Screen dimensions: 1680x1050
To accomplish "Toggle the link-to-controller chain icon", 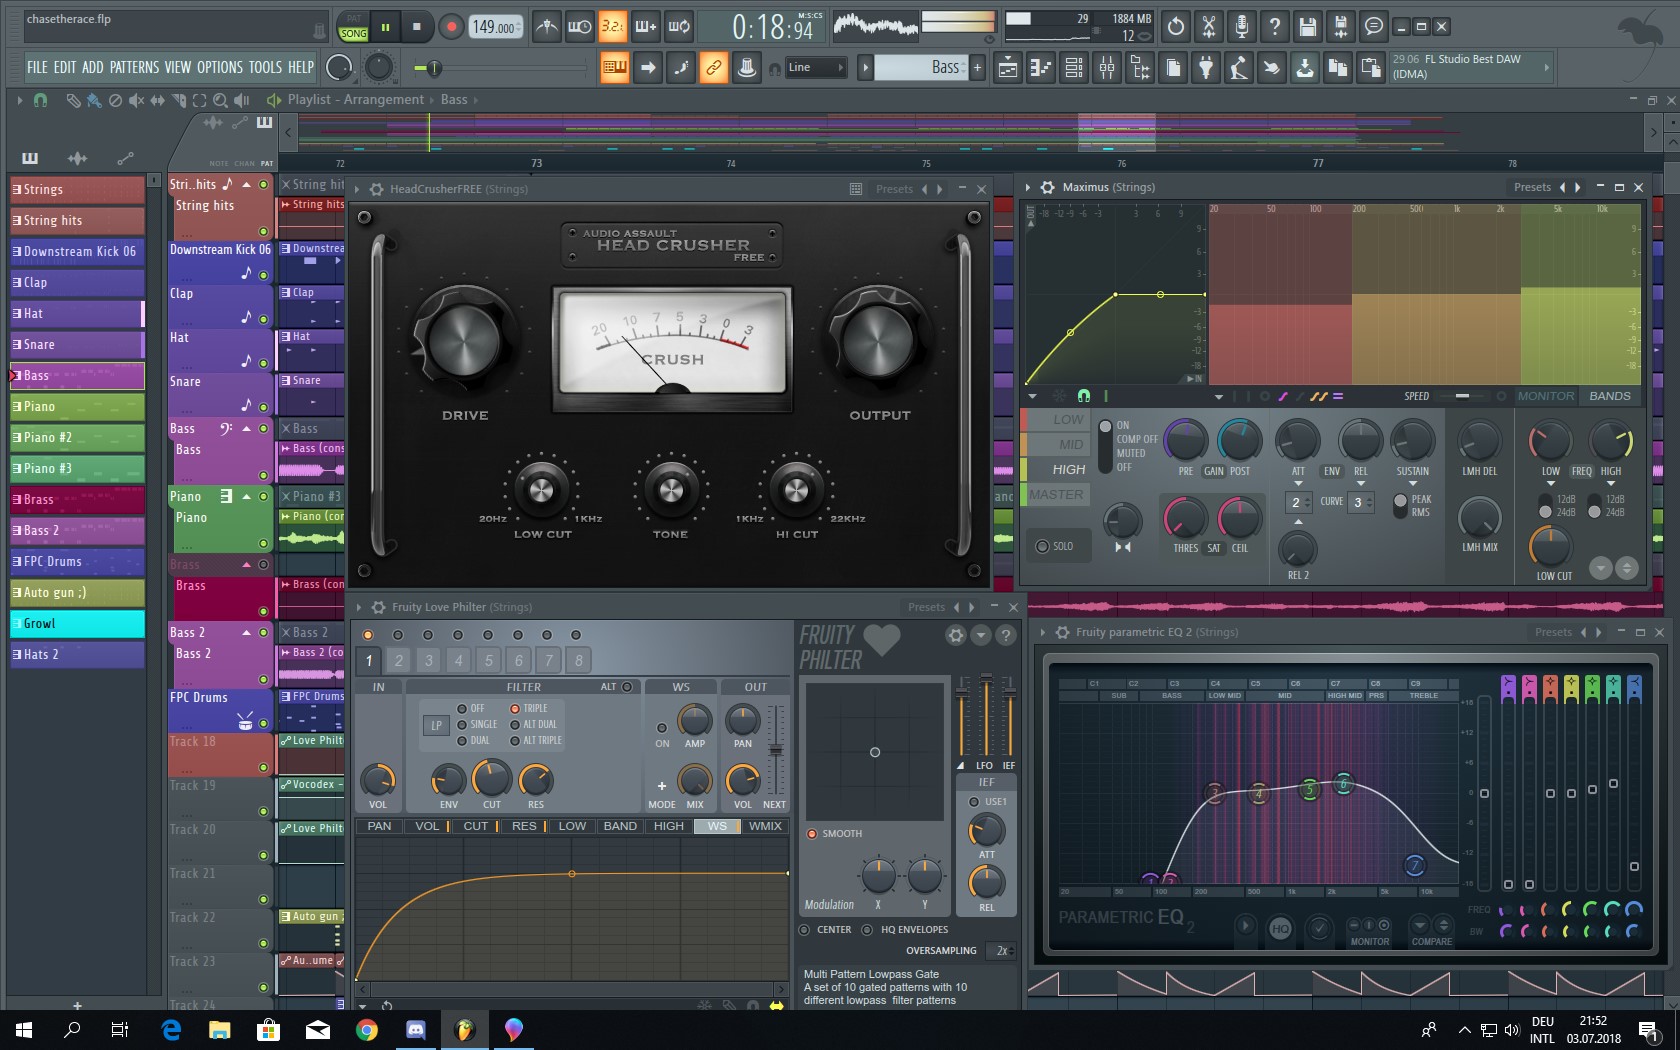I will pyautogui.click(x=713, y=68).
